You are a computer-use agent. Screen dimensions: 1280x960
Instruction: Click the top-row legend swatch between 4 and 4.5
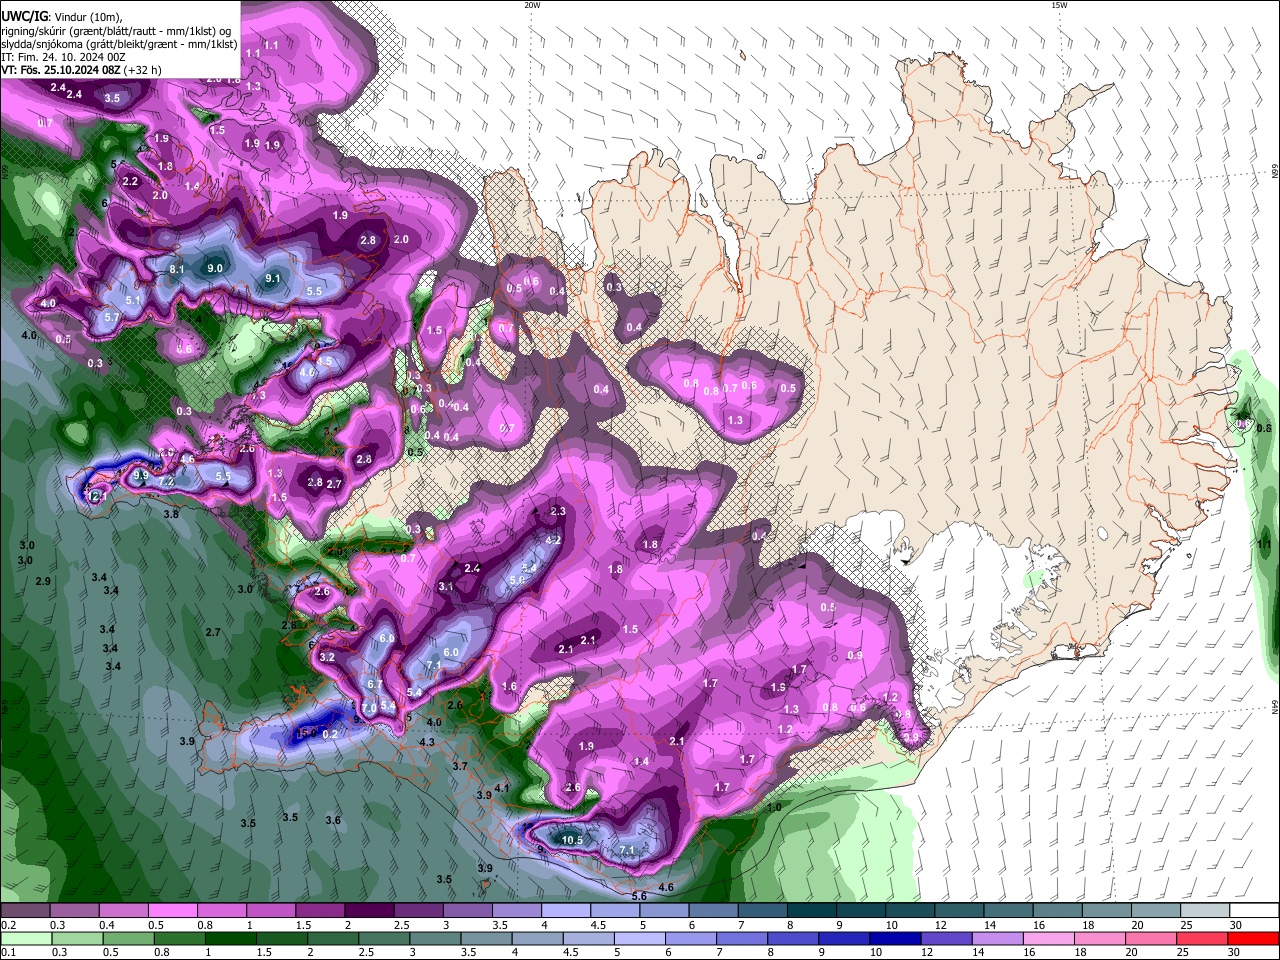[566, 911]
